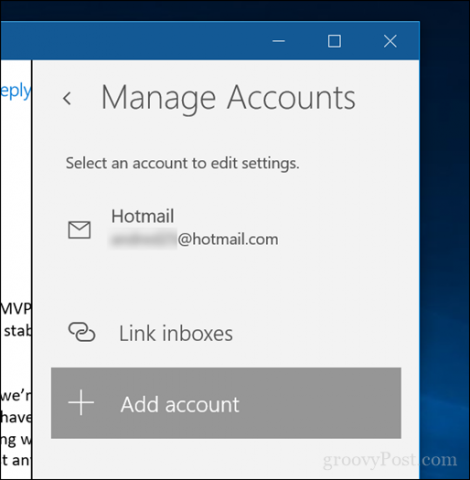Select the Hotmail account name
Screen dimensions: 470x480
pos(143,216)
